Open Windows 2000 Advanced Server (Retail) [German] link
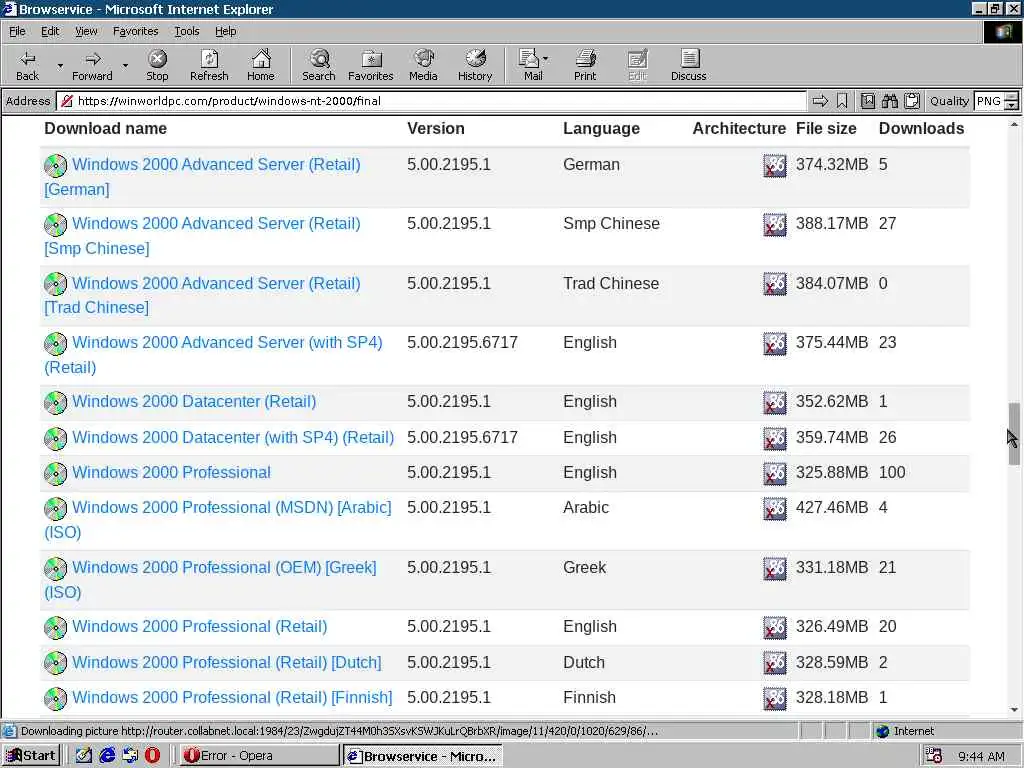Image resolution: width=1024 pixels, height=768 pixels. click(202, 177)
